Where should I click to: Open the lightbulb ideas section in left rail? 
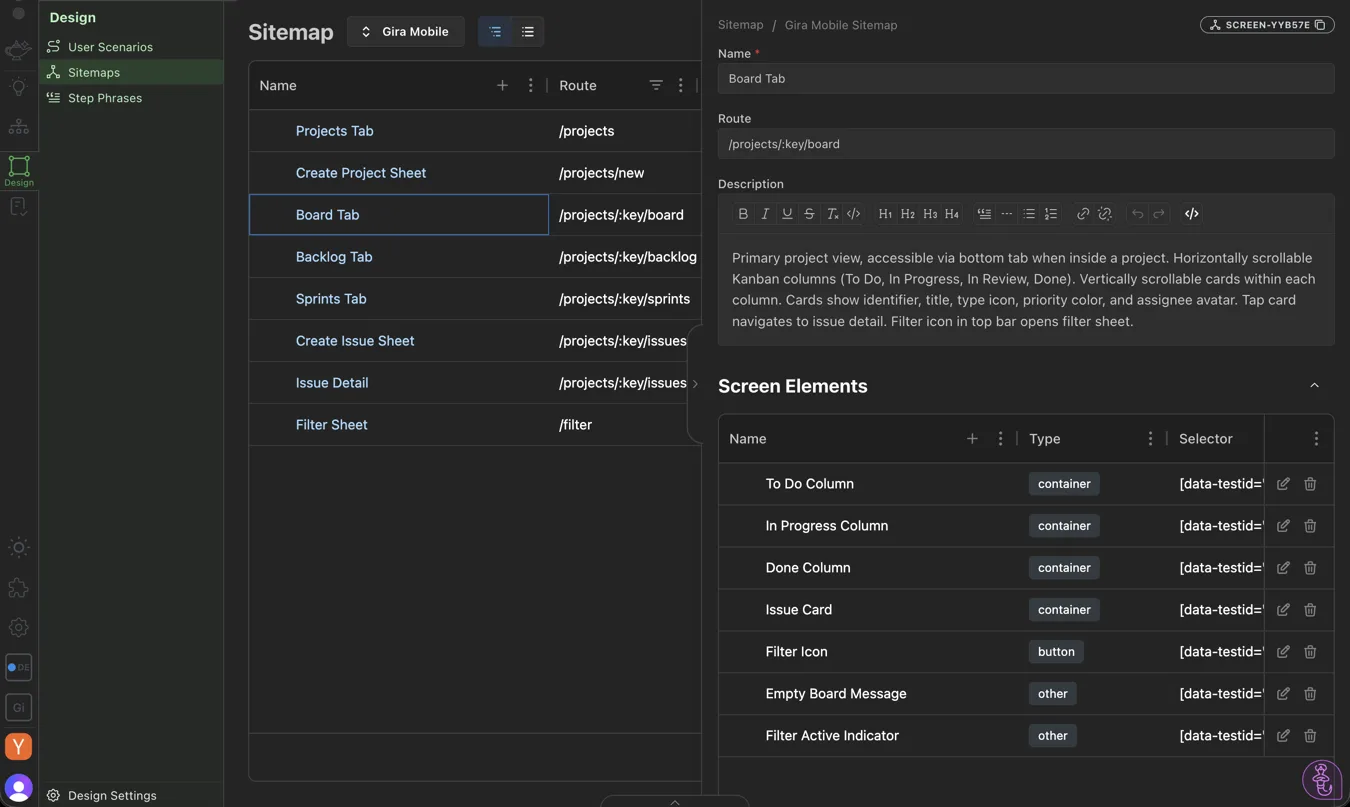pyautogui.click(x=18, y=88)
